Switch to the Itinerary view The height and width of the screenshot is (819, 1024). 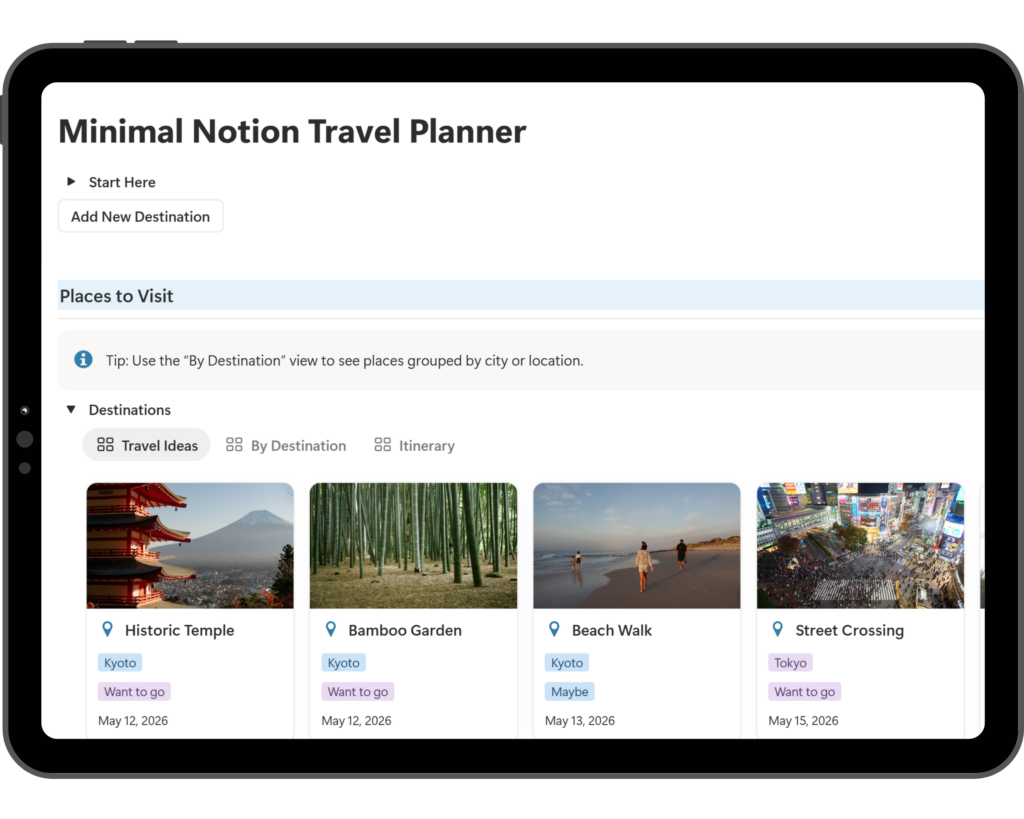425,444
